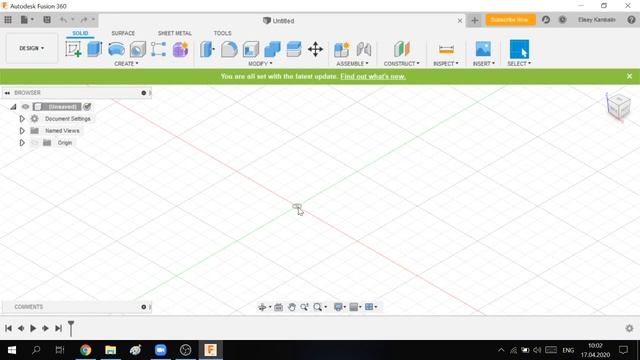
Task: Undo the last action
Action: pos(63,20)
